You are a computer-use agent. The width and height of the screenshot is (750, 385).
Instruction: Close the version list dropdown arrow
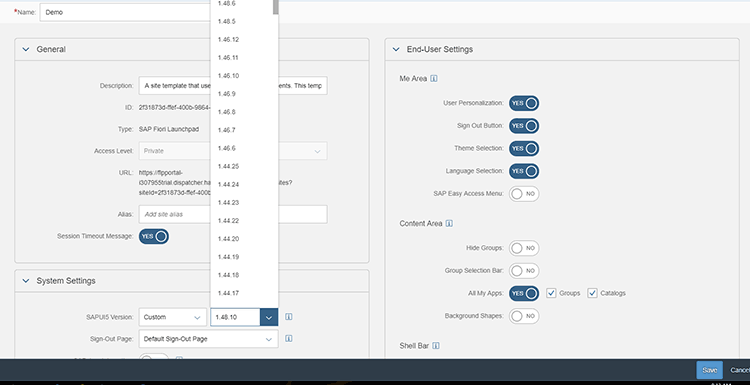(269, 317)
